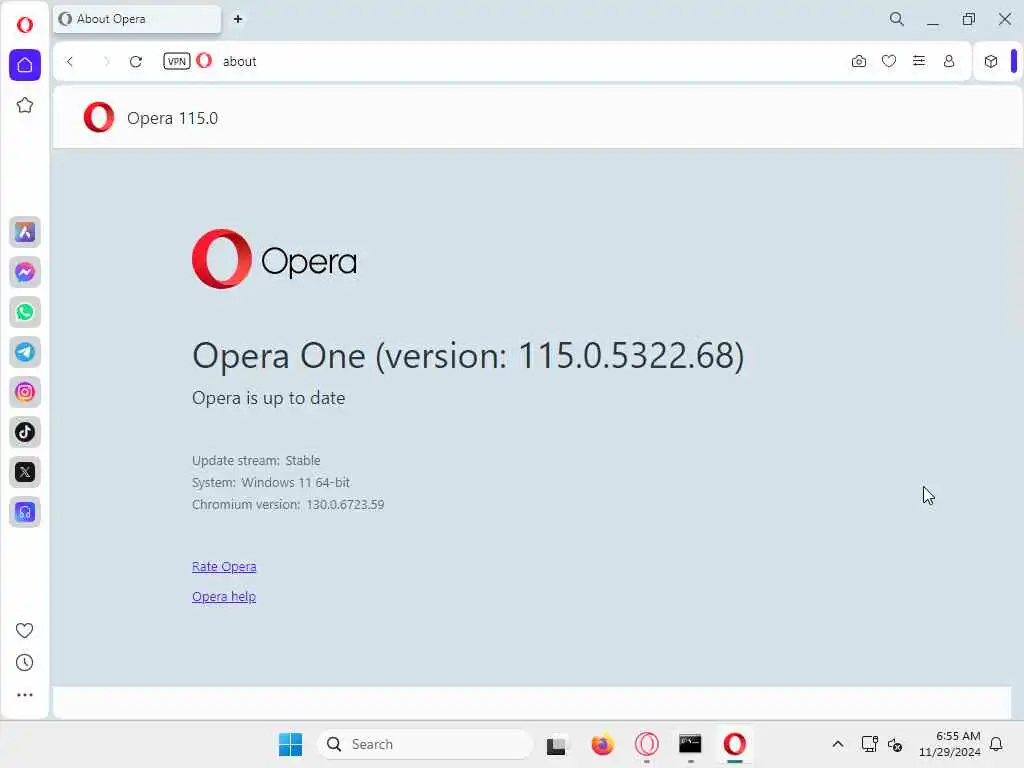Open the Start page home icon
Viewport: 1024px width, 768px height.
(25, 65)
